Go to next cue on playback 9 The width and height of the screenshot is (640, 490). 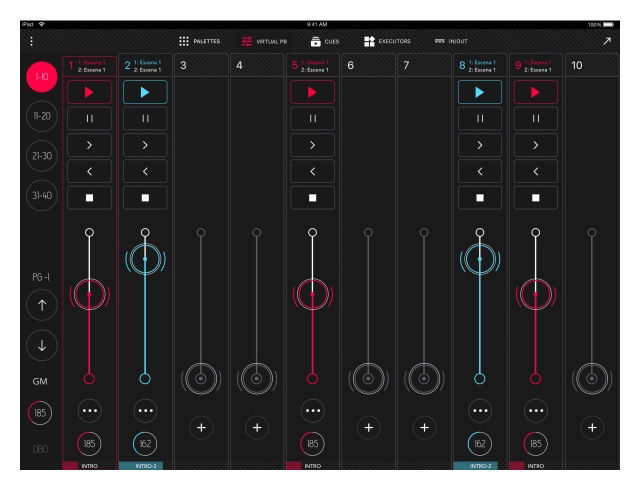(536, 145)
